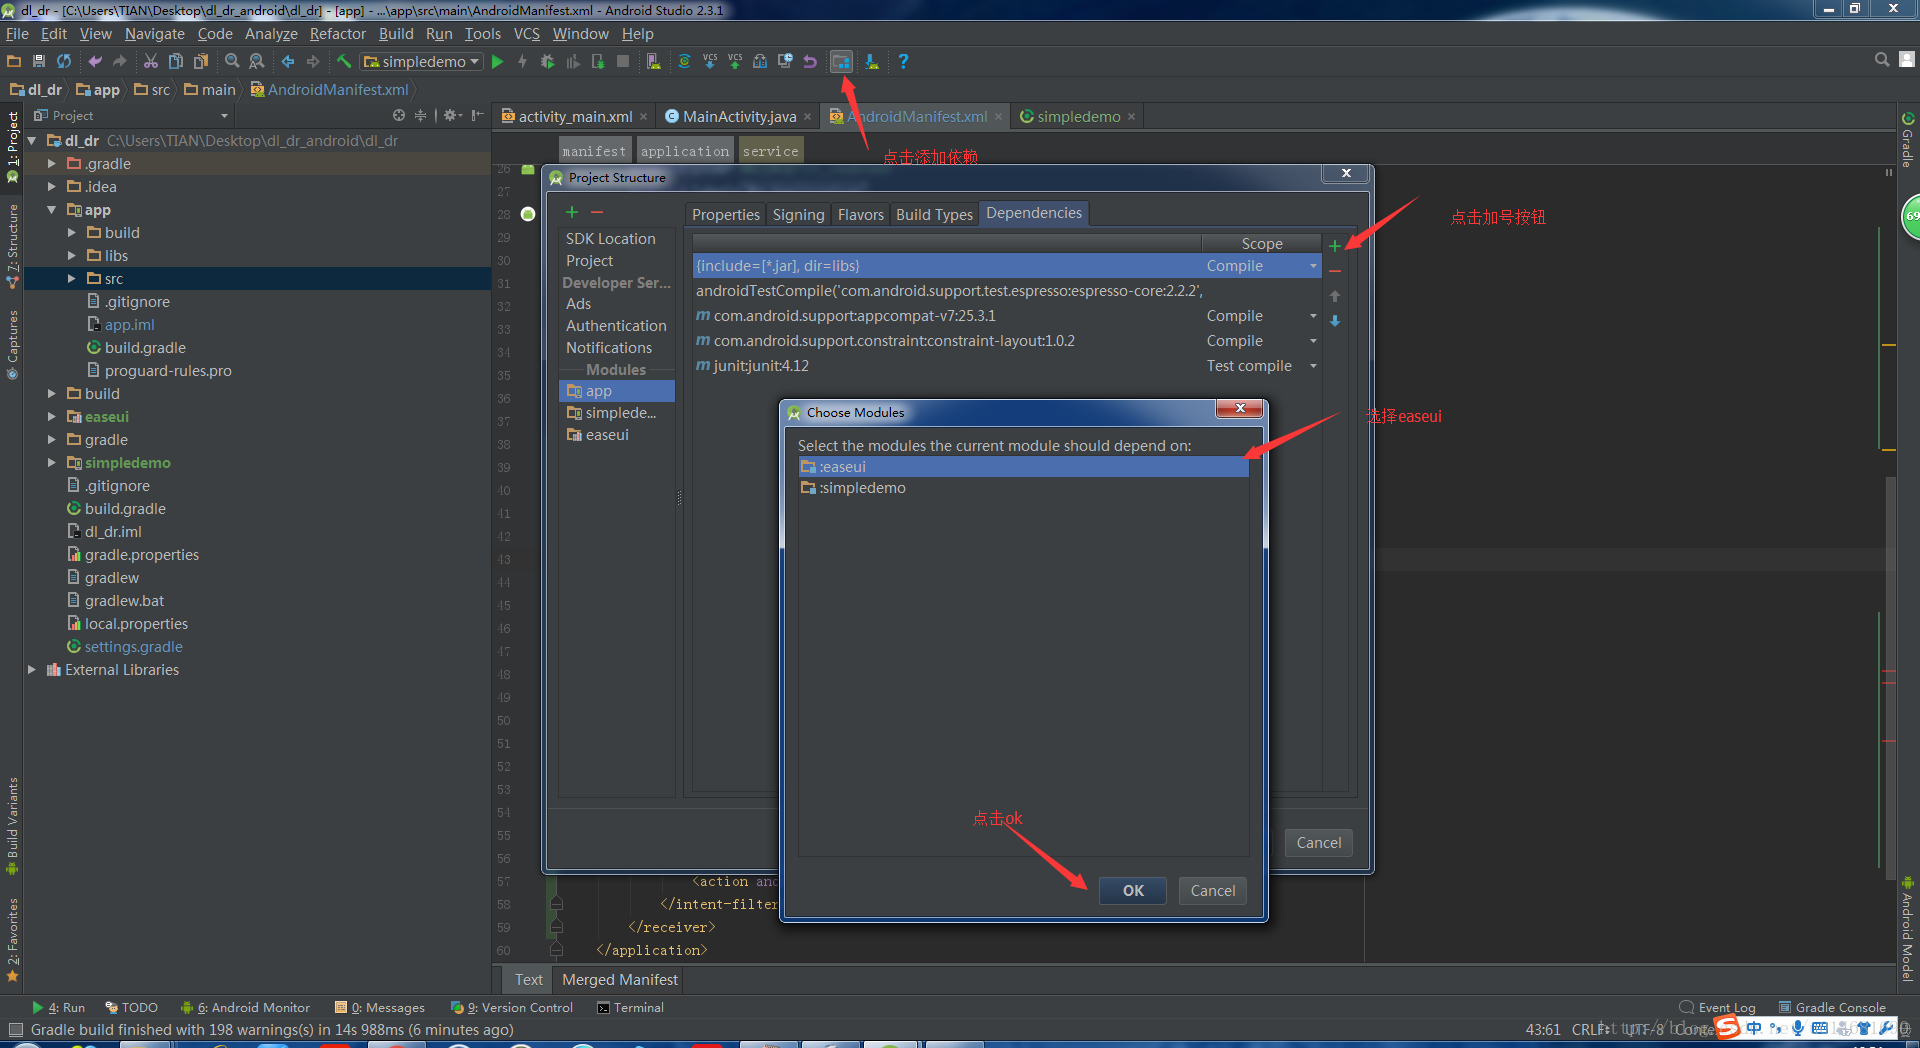The height and width of the screenshot is (1048, 1920).
Task: Expand the src folder in tree
Action: [71, 279]
